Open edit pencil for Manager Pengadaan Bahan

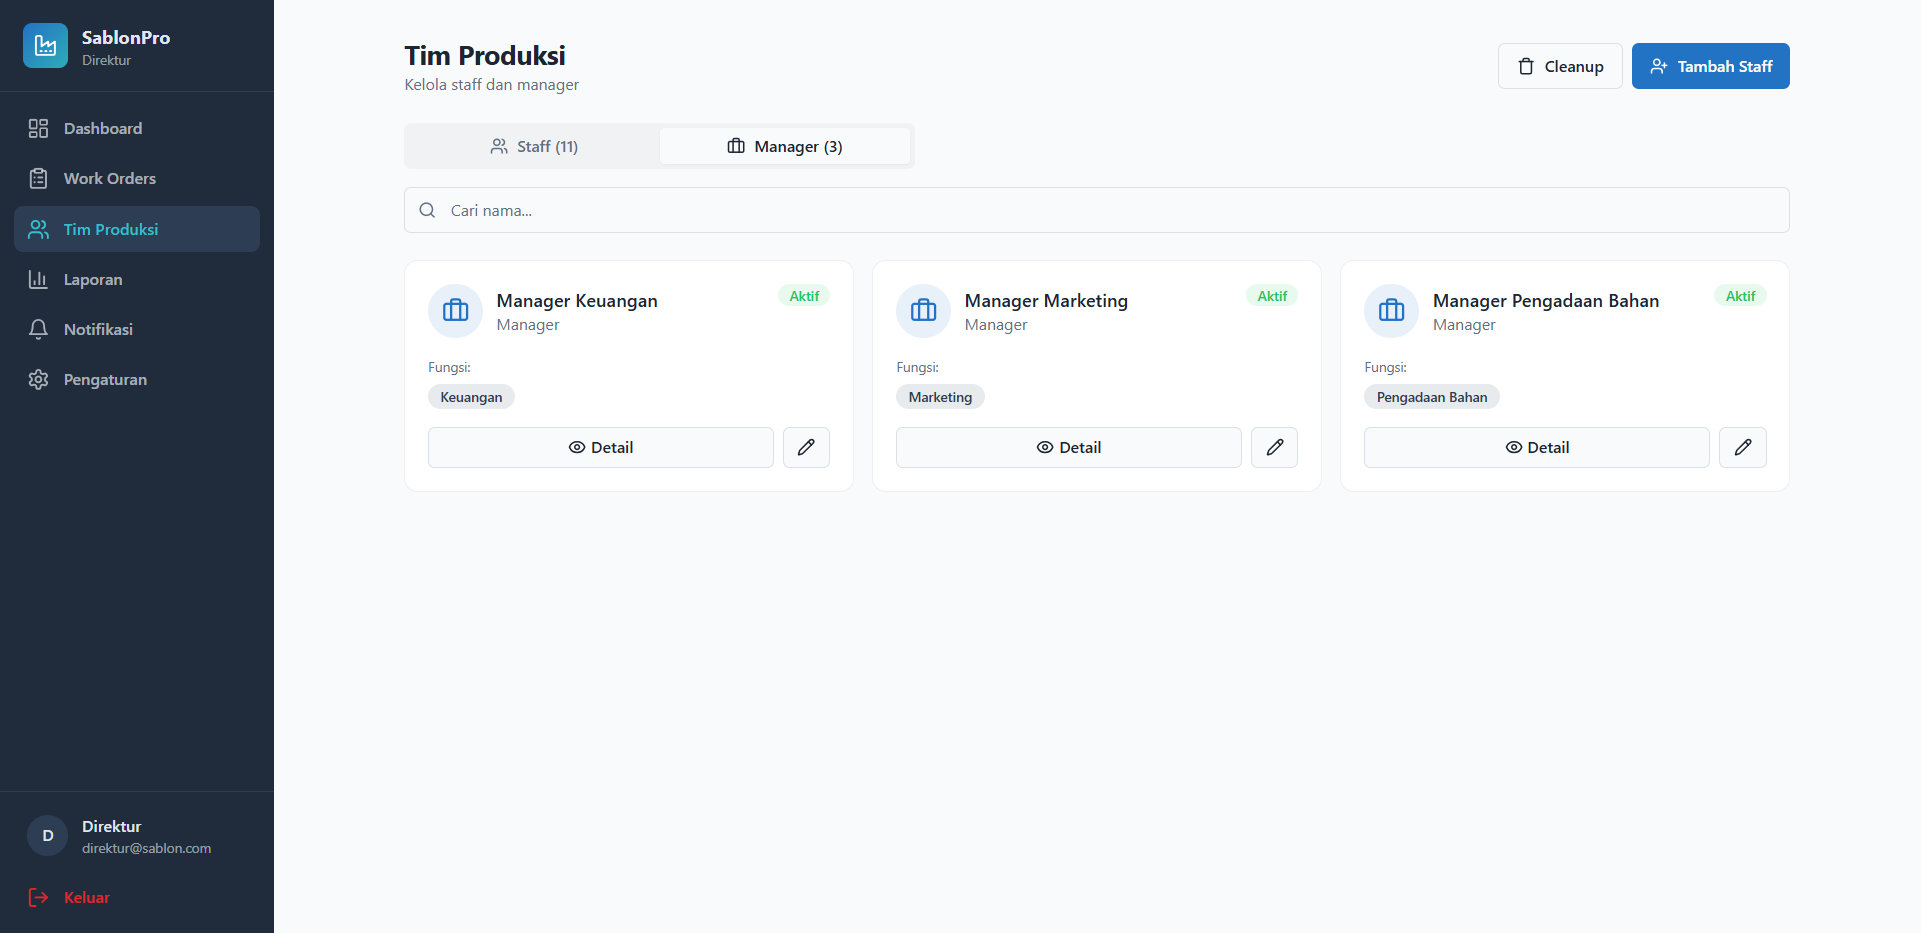pyautogui.click(x=1742, y=447)
